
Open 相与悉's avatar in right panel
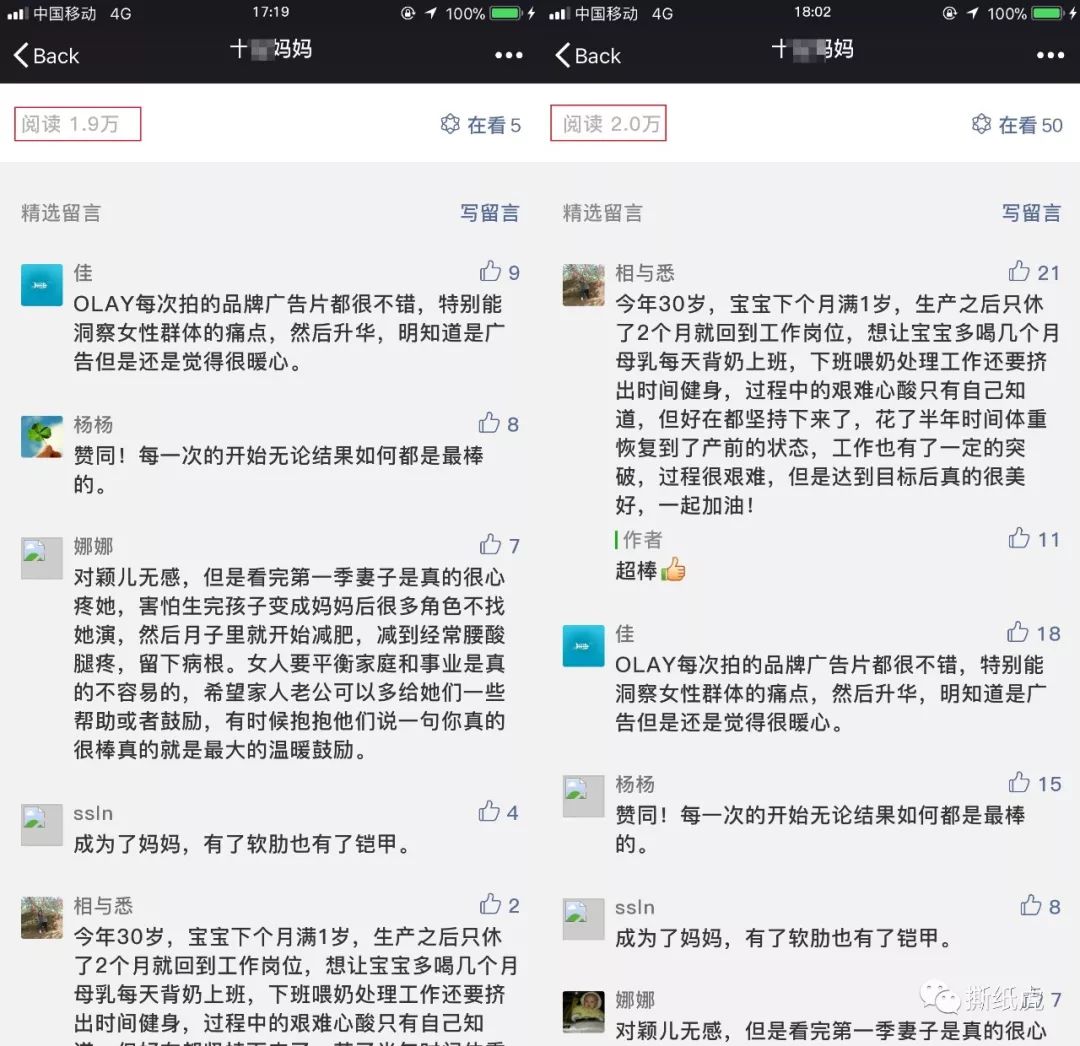(x=583, y=284)
